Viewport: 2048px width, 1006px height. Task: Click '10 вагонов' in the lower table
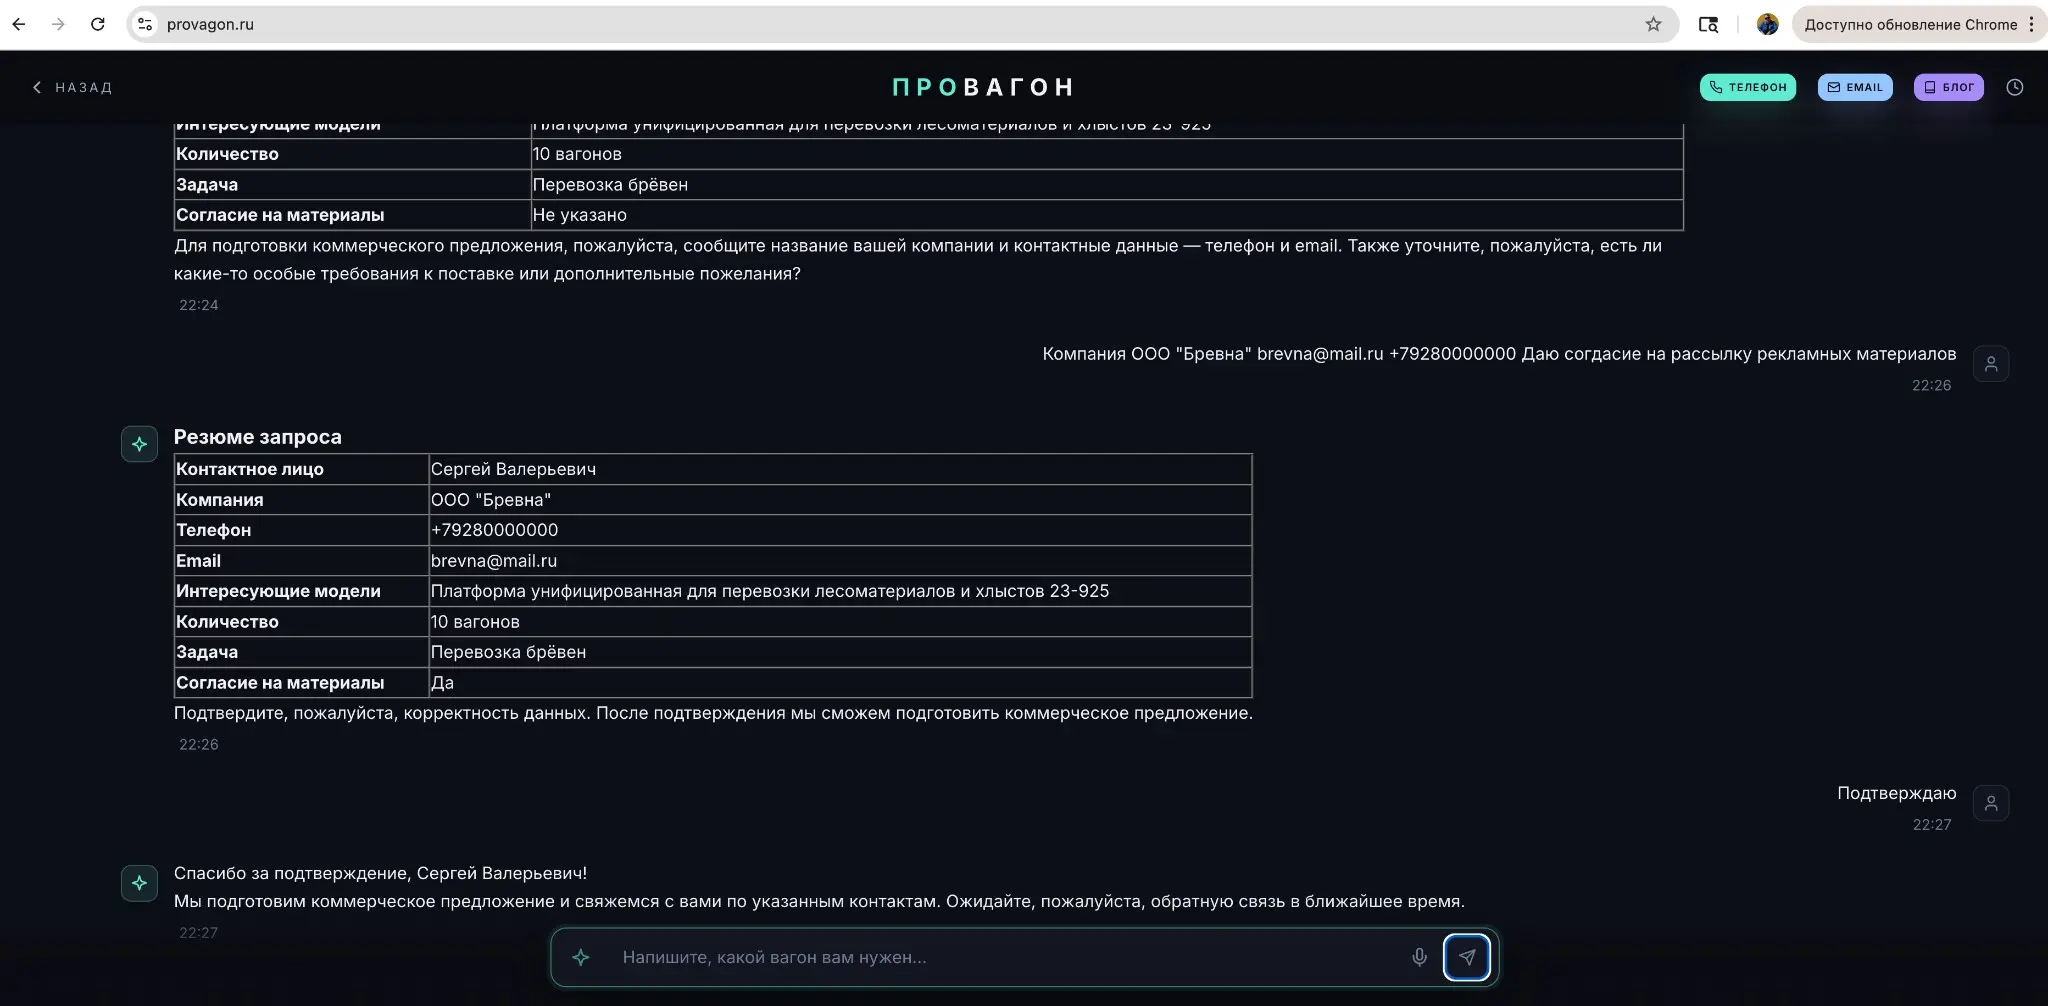coord(840,622)
